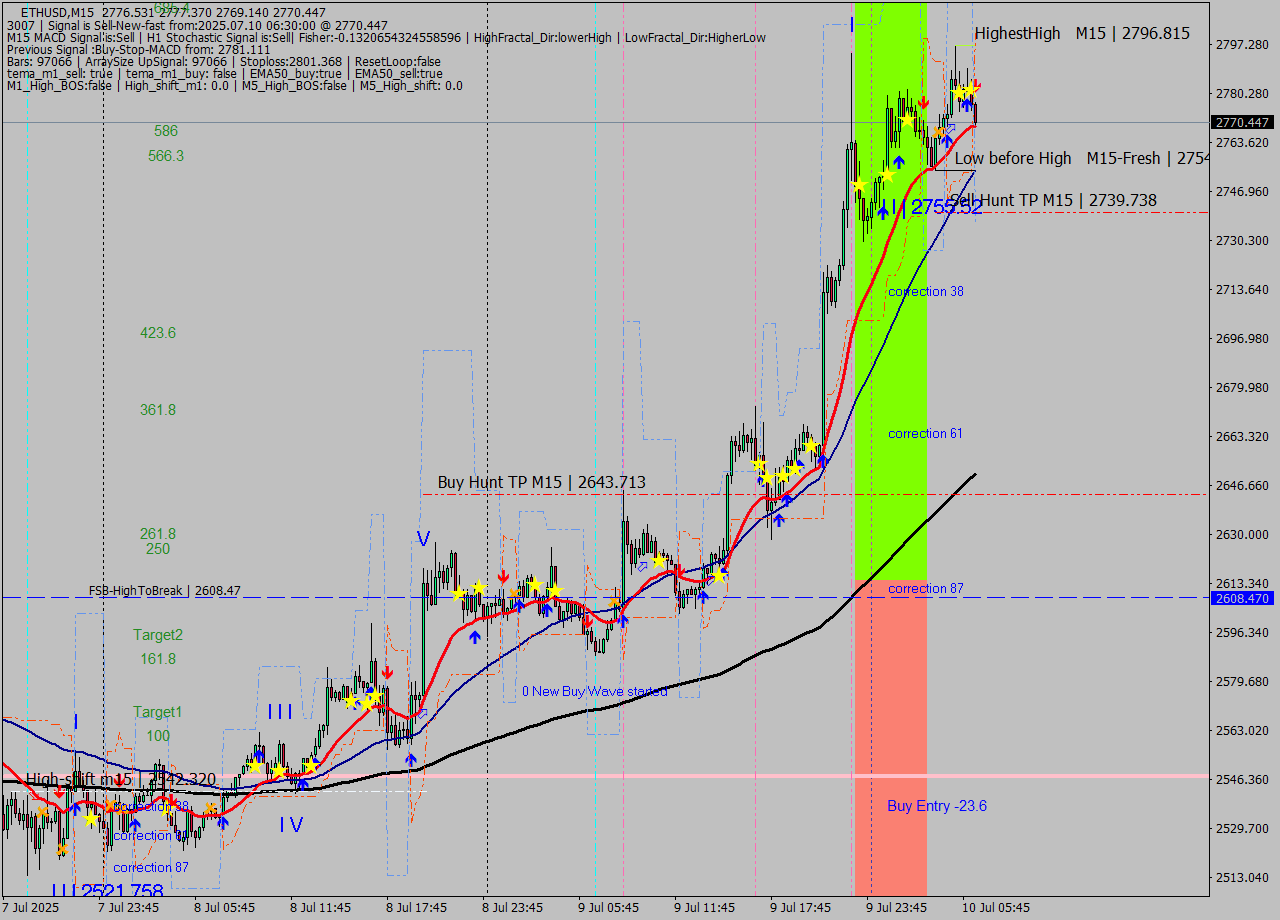
Task: Click the Roman numeral V wave marker
Action: click(422, 538)
